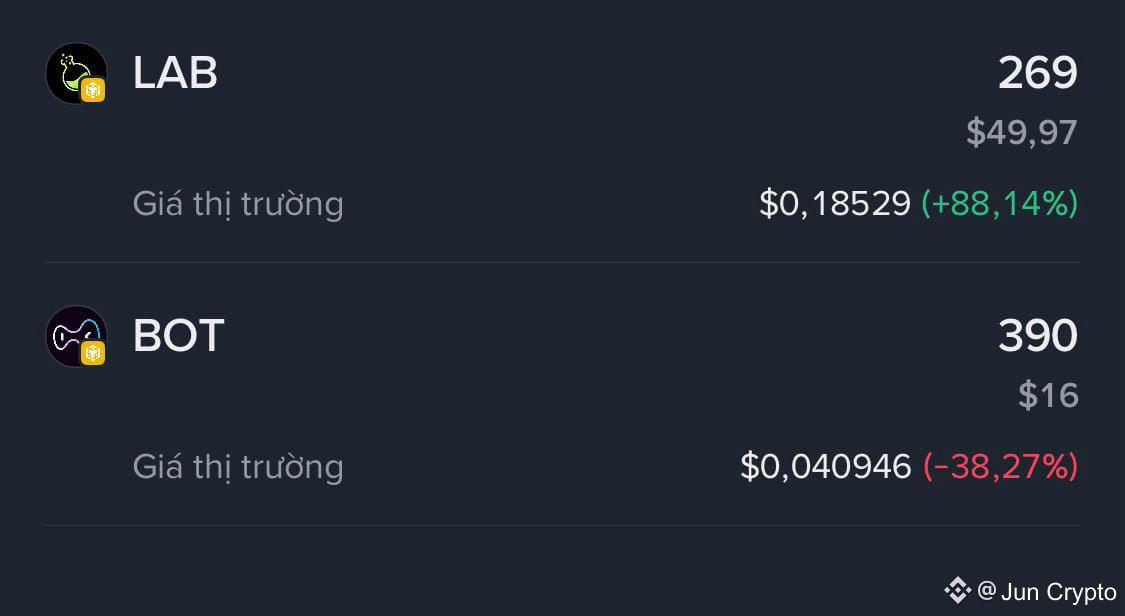Click the divider below the LAB row
Image resolution: width=1125 pixels, height=616 pixels.
(x=562, y=262)
